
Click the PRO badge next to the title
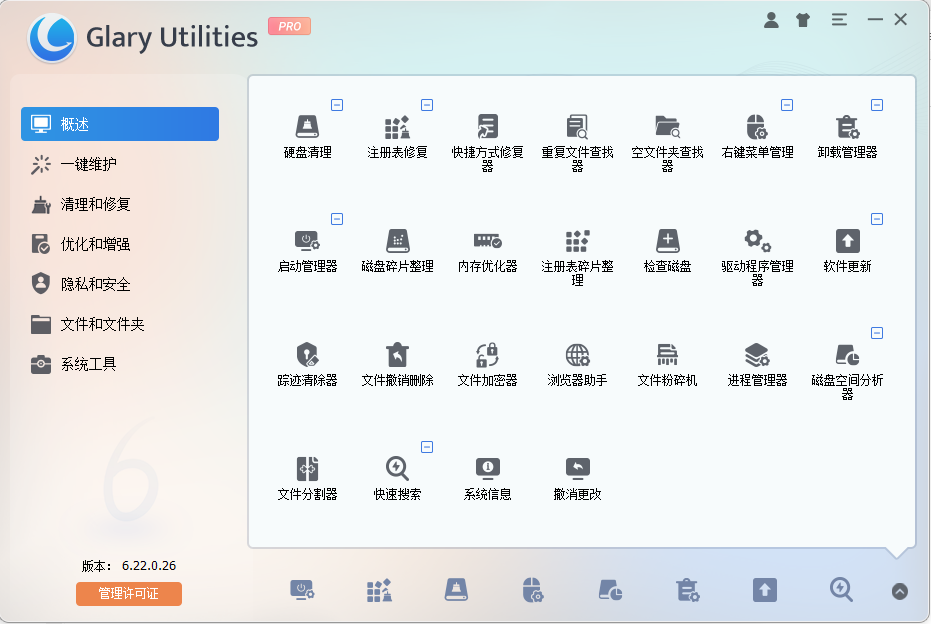point(289,27)
